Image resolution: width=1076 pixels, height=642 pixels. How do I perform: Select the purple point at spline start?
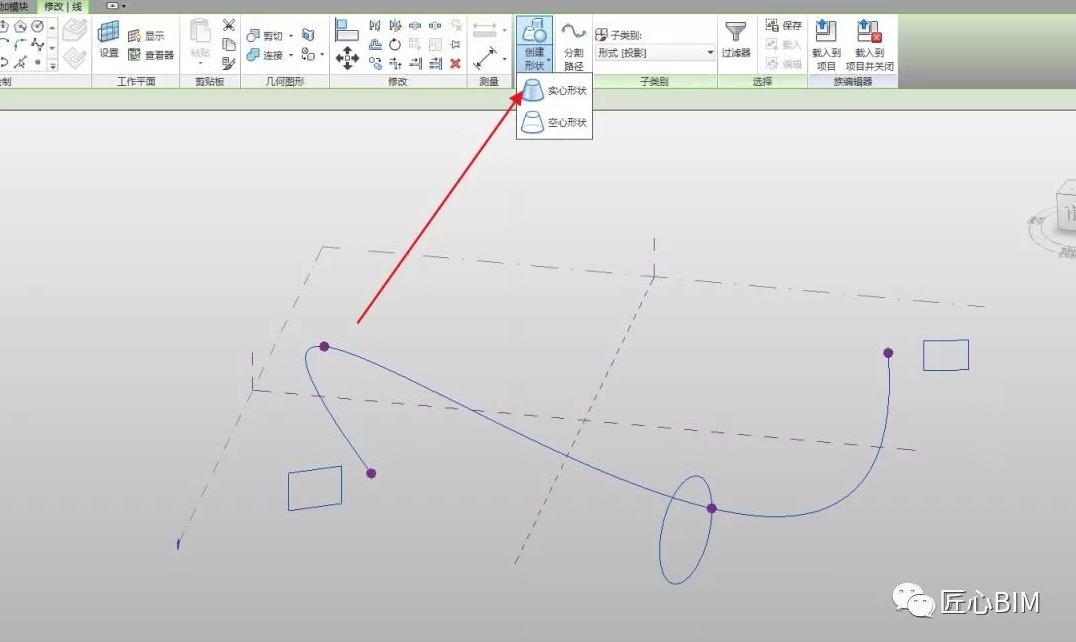(371, 473)
